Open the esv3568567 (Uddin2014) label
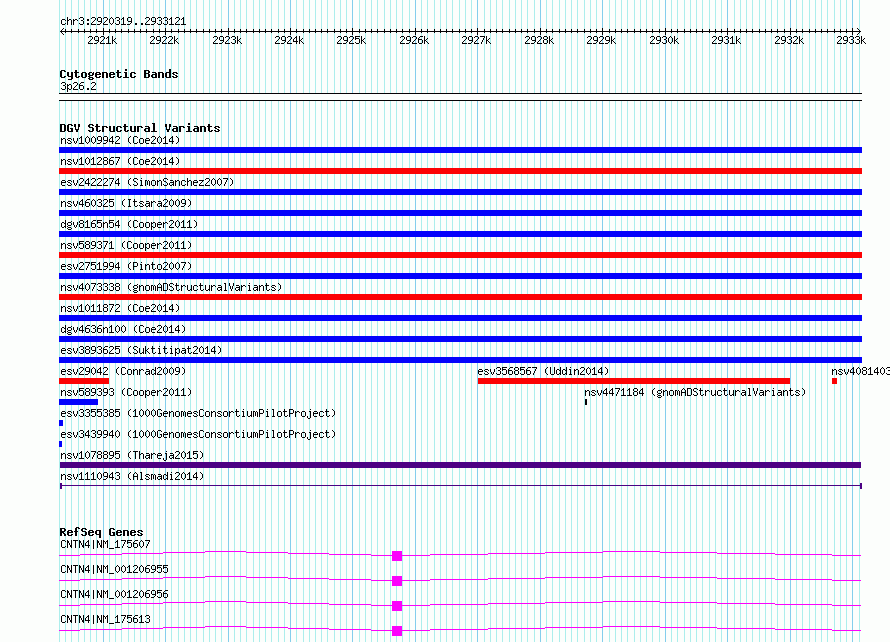The height and width of the screenshot is (642, 890). [543, 371]
